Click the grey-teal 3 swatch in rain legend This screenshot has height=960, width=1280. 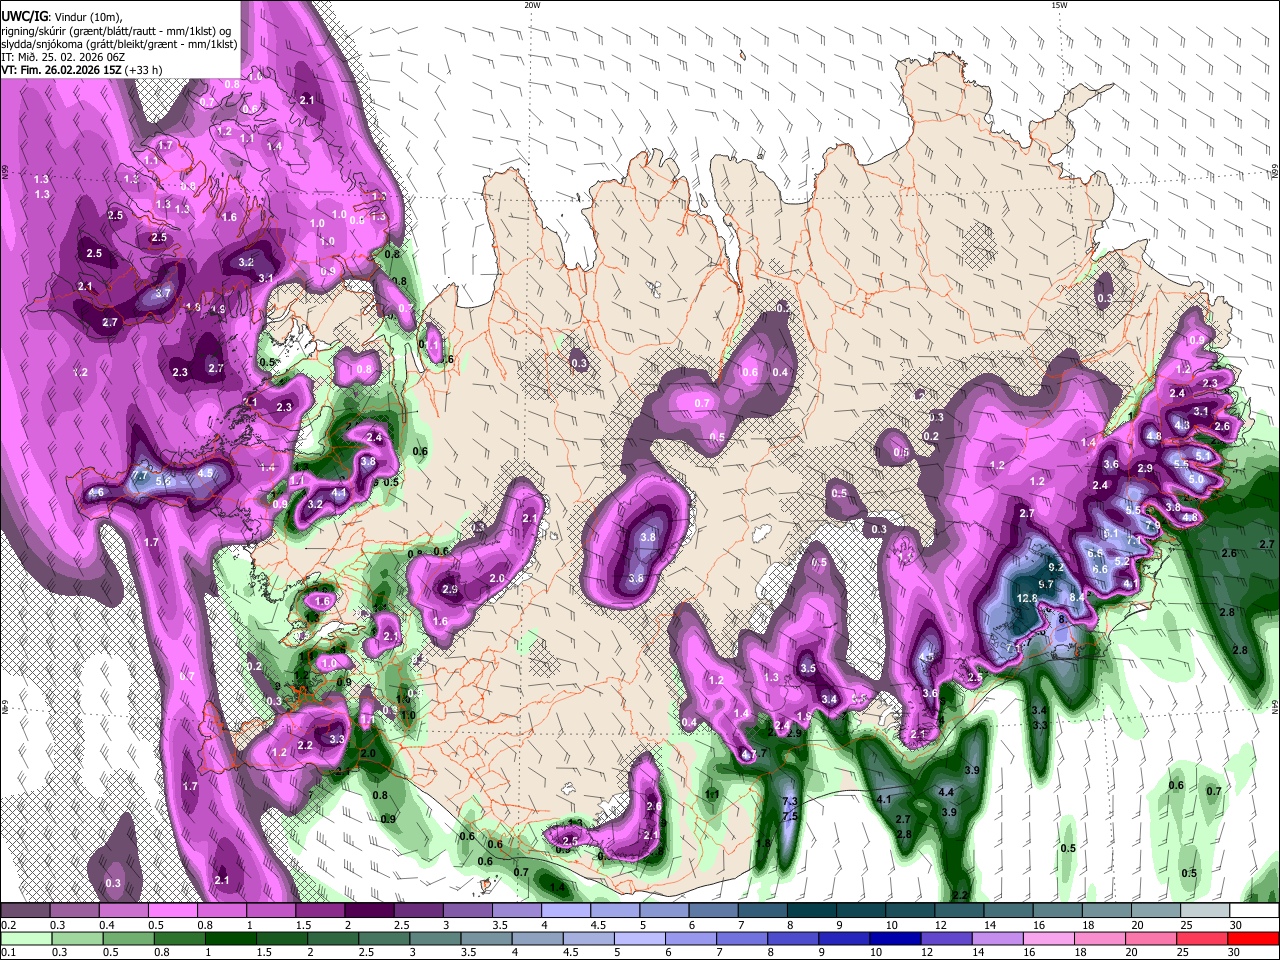coord(434,938)
